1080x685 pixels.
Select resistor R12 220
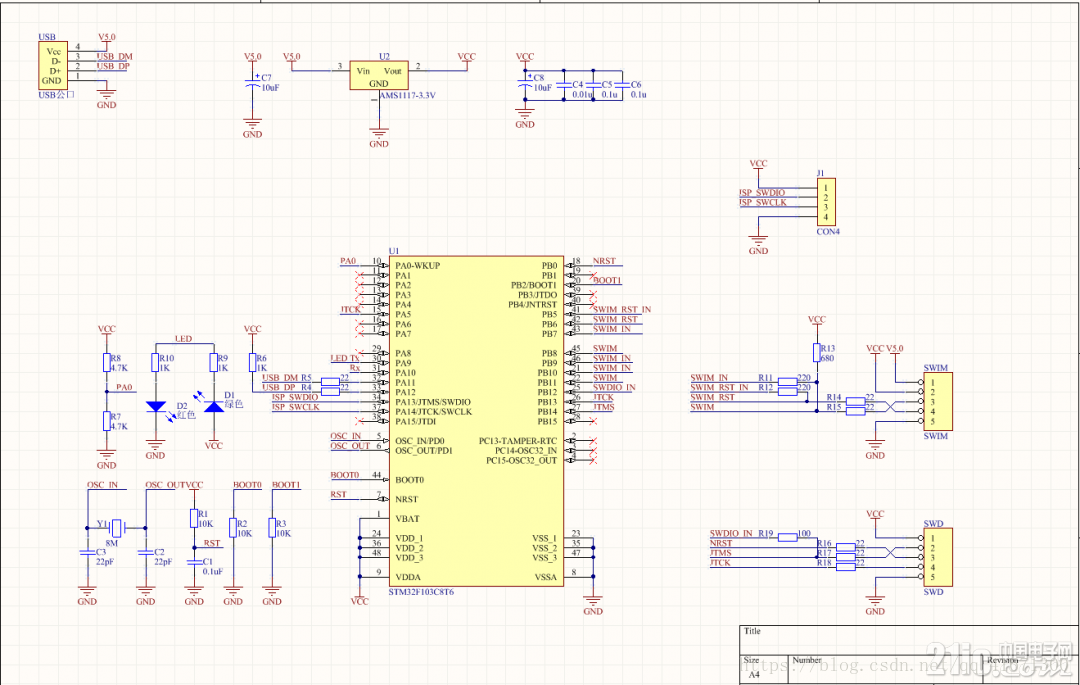coord(787,392)
